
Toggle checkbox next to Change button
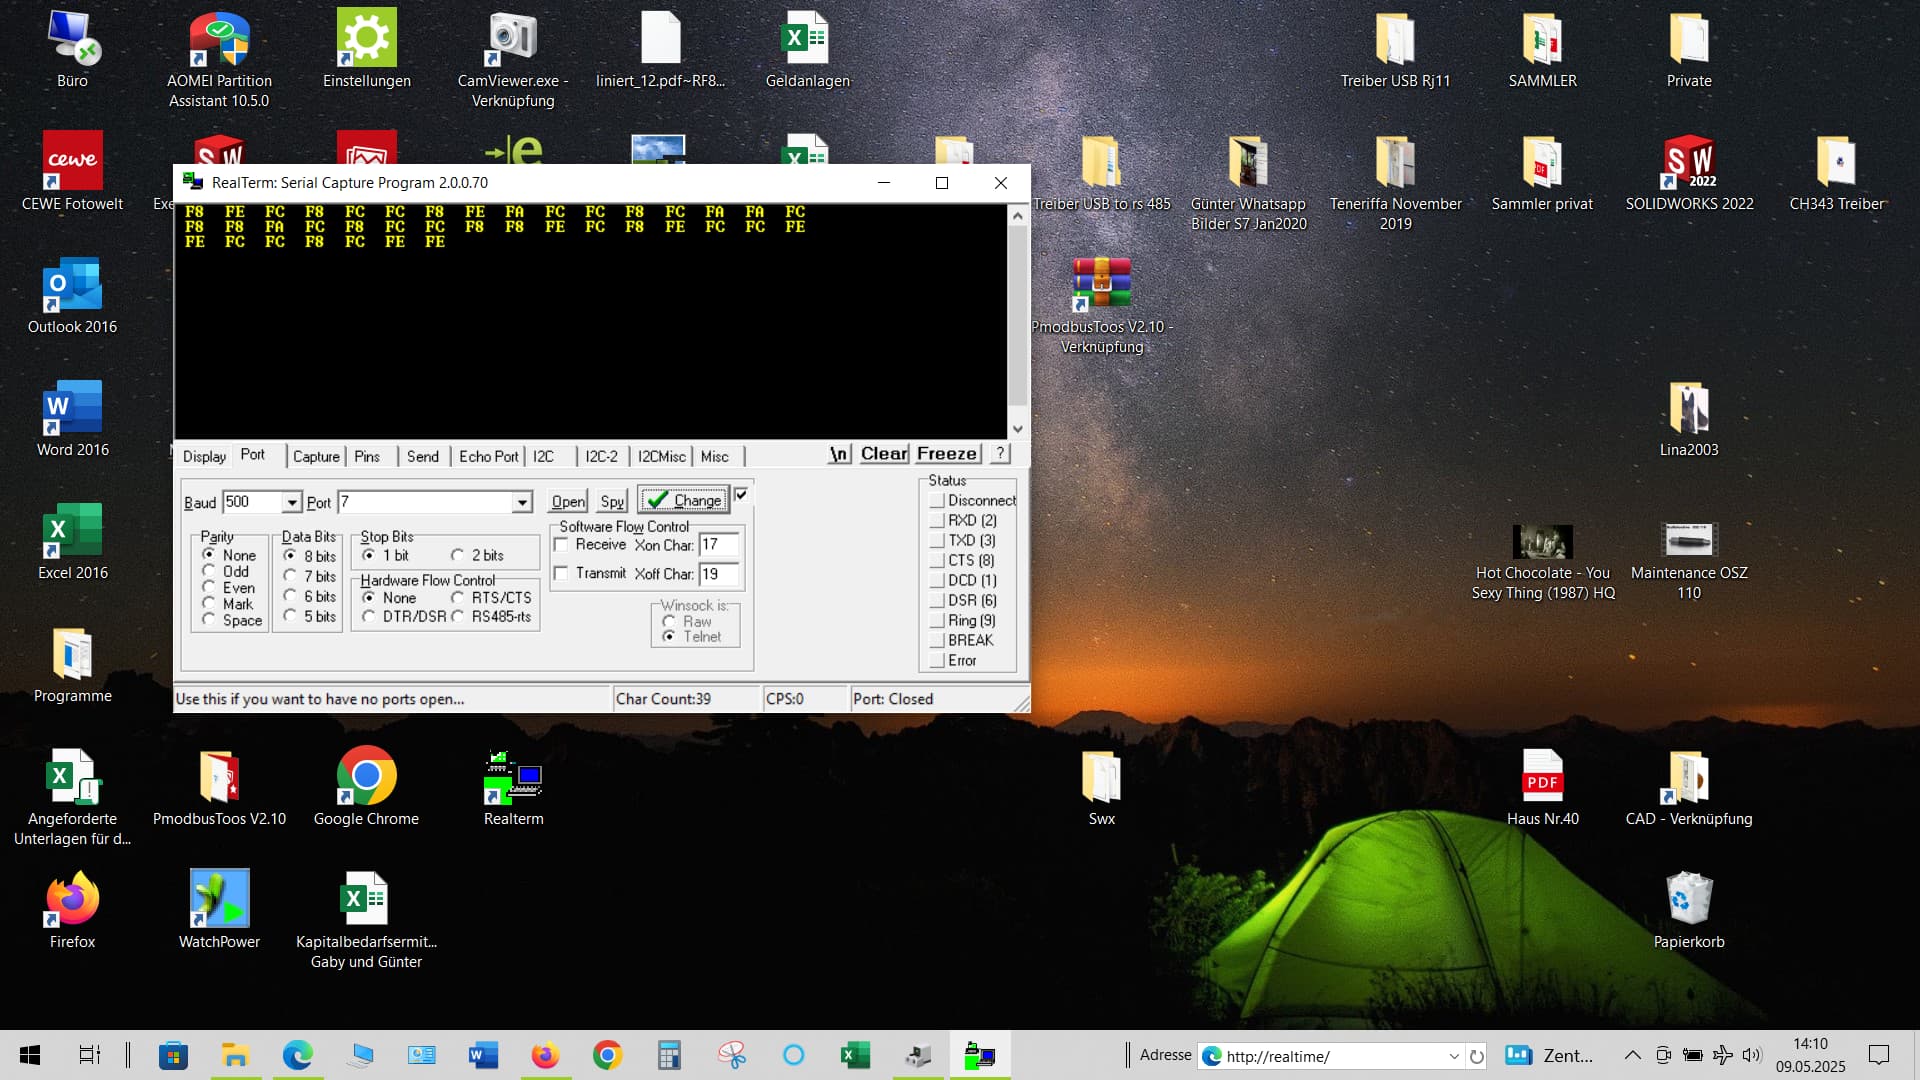click(741, 494)
